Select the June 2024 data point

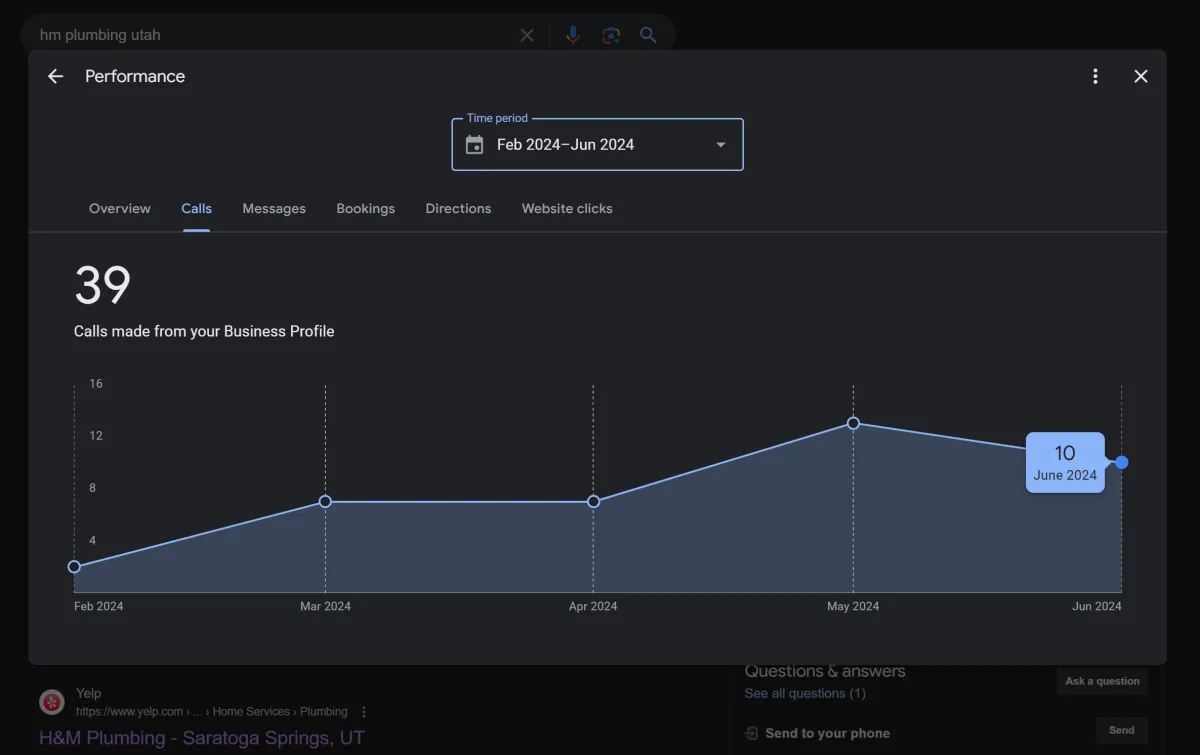pyautogui.click(x=1121, y=462)
